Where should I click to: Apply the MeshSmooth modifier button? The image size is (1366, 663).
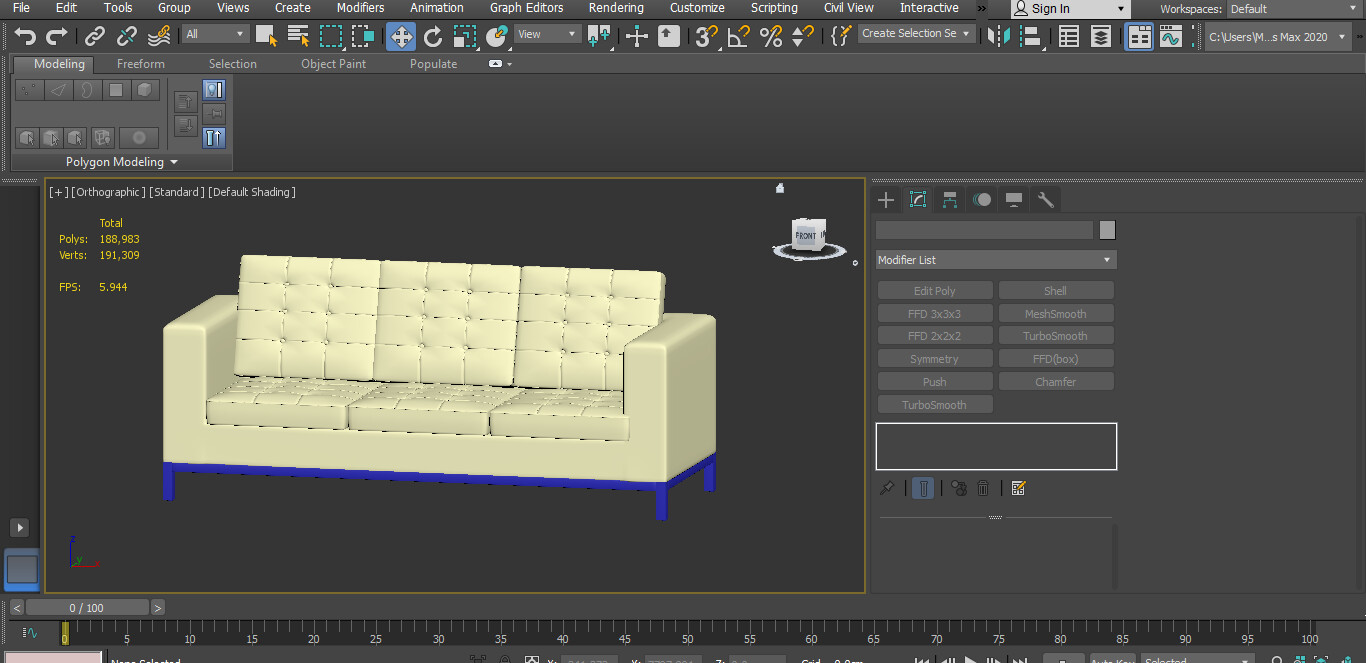1056,312
